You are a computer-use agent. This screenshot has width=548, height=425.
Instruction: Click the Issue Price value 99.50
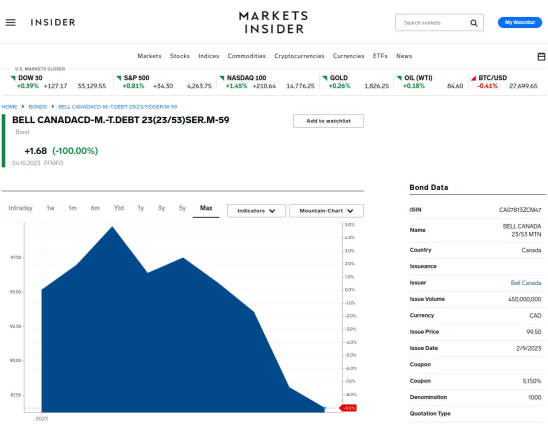(534, 332)
